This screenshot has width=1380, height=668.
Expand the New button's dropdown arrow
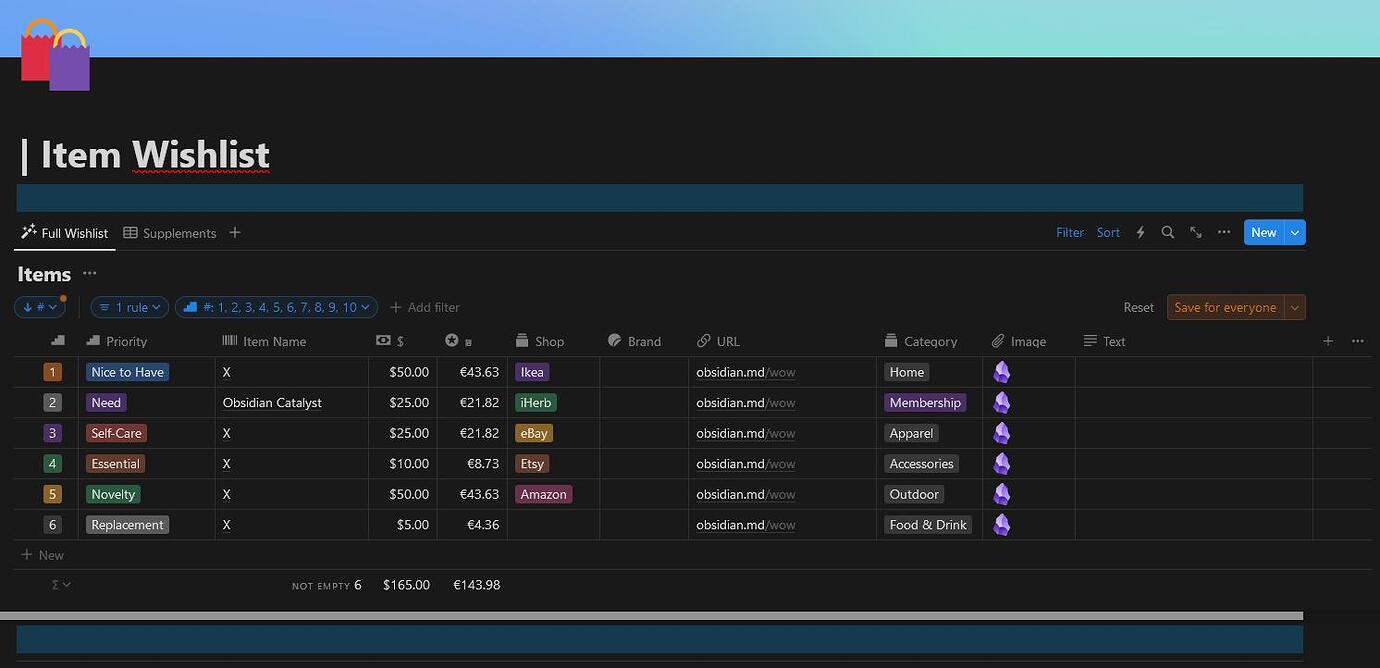click(x=1294, y=232)
